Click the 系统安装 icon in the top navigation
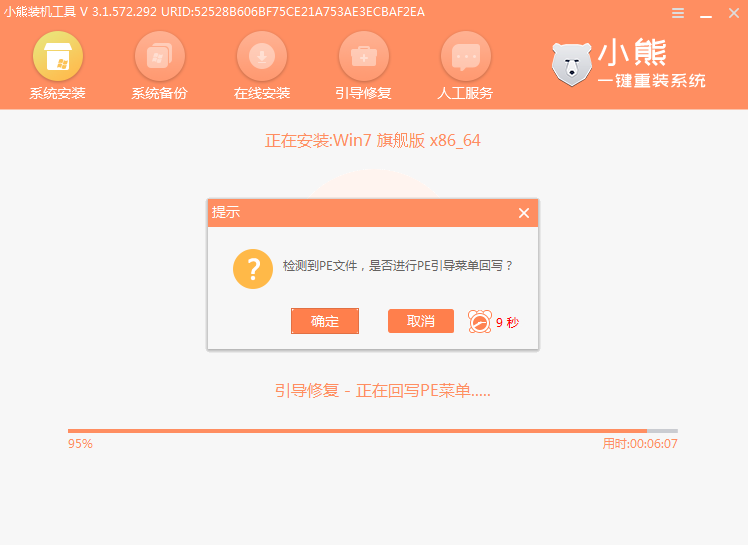Screen dimensions: 748x545 pos(58,57)
